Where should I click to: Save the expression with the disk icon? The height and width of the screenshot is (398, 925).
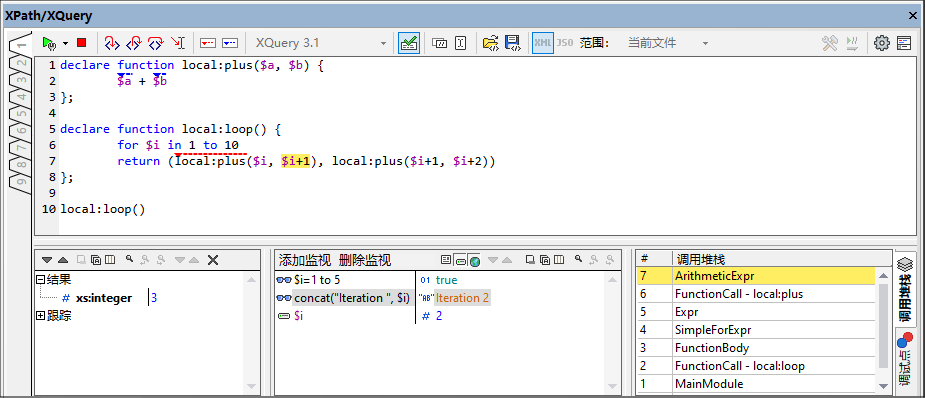coord(512,43)
